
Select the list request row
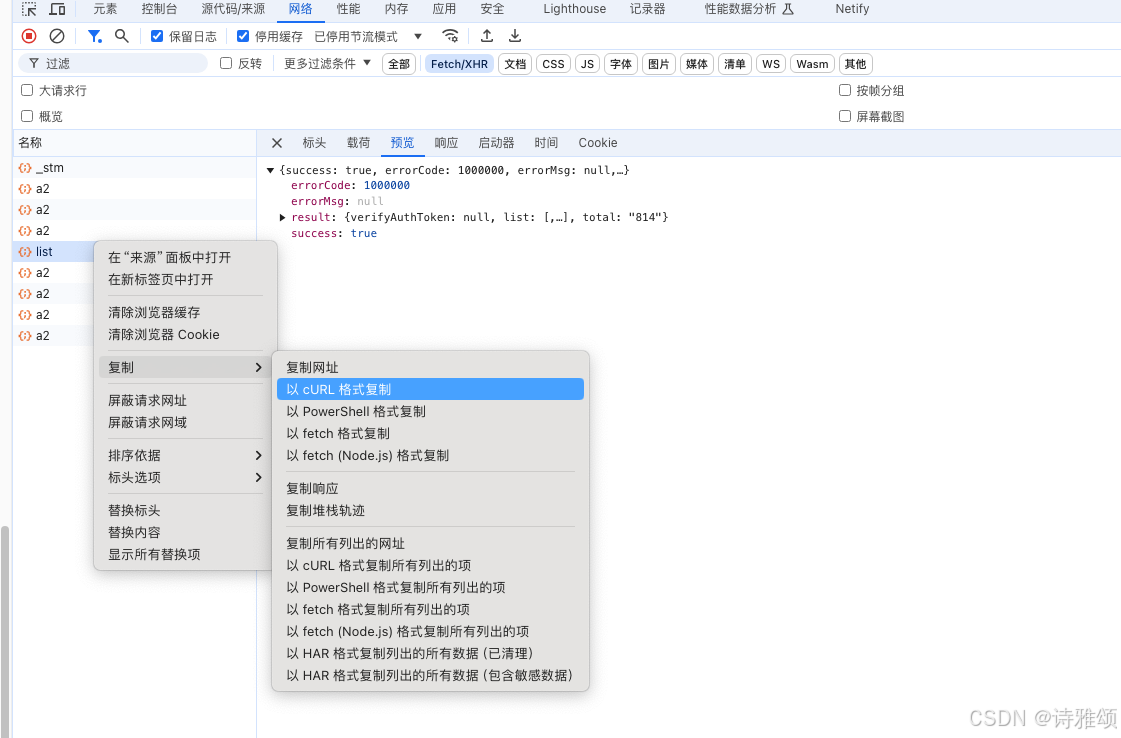coord(54,252)
